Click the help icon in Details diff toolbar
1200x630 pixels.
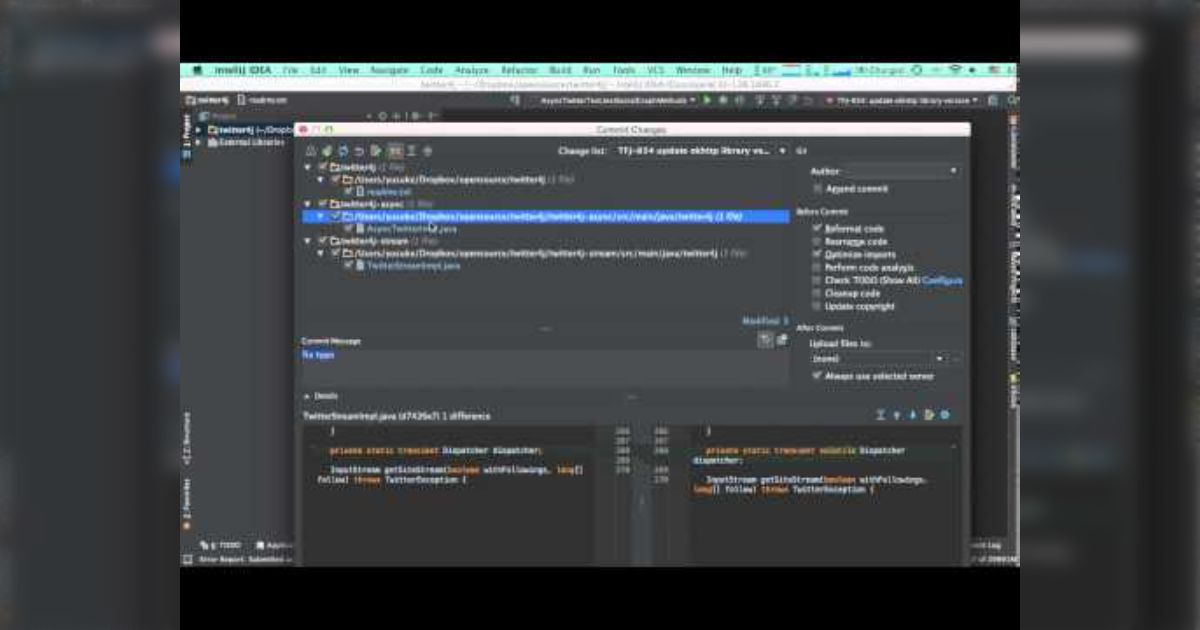pyautogui.click(x=945, y=415)
